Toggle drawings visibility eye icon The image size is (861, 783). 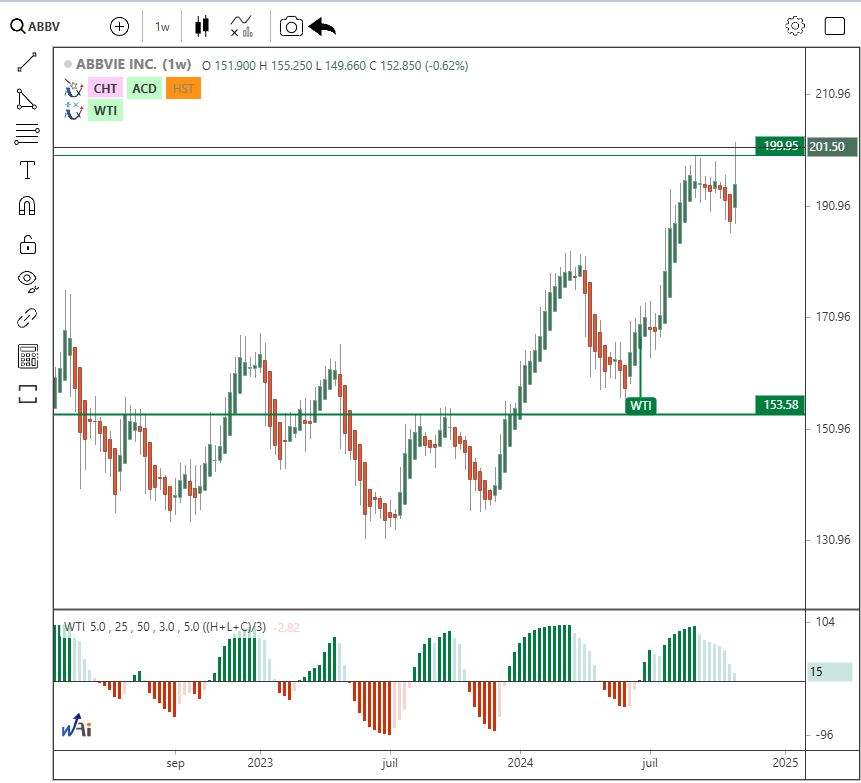point(27,280)
